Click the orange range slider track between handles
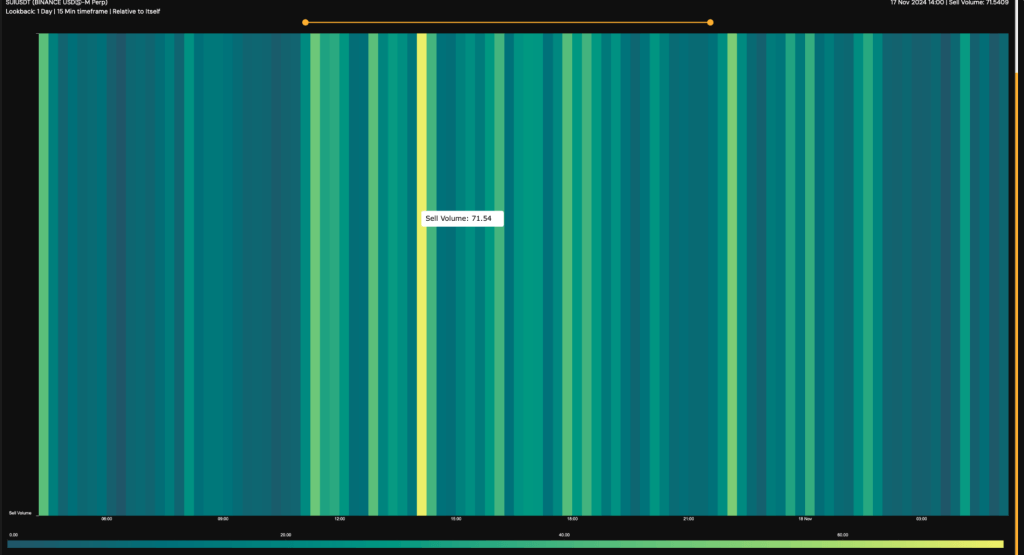 (507, 22)
